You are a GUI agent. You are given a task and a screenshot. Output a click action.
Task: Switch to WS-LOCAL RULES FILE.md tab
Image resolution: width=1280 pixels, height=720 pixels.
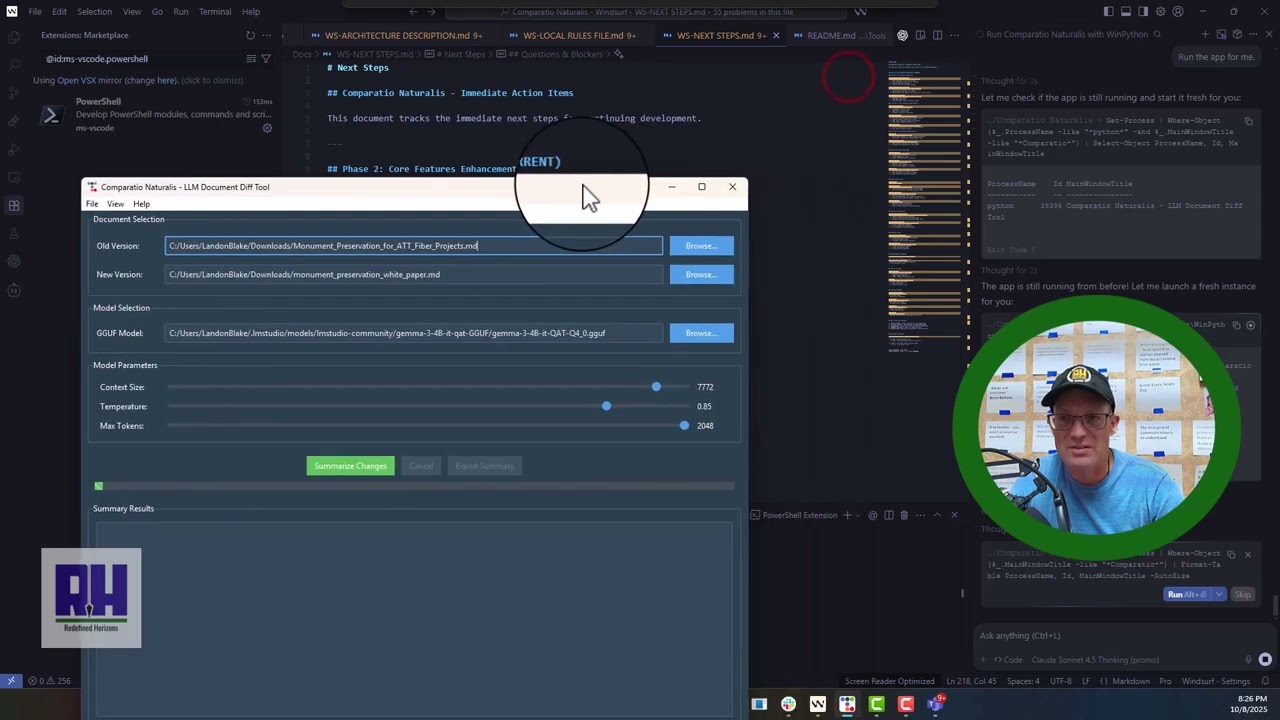pos(572,35)
